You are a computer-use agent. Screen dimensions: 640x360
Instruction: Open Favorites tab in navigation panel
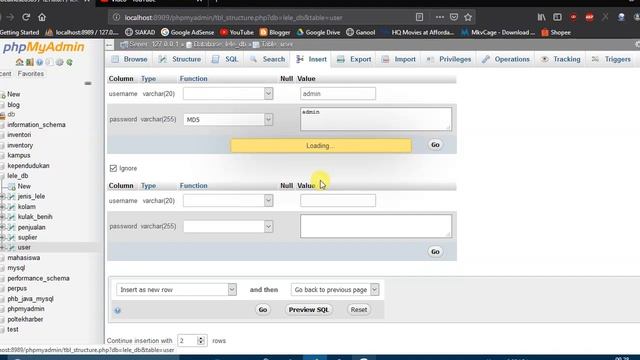pyautogui.click(x=31, y=74)
